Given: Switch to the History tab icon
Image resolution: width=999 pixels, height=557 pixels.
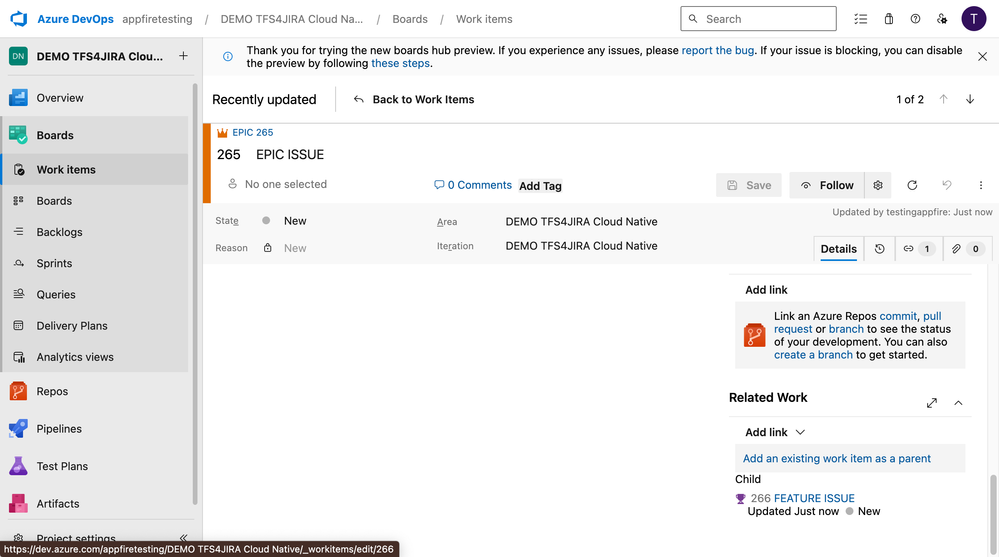Looking at the screenshot, I should click(x=879, y=249).
